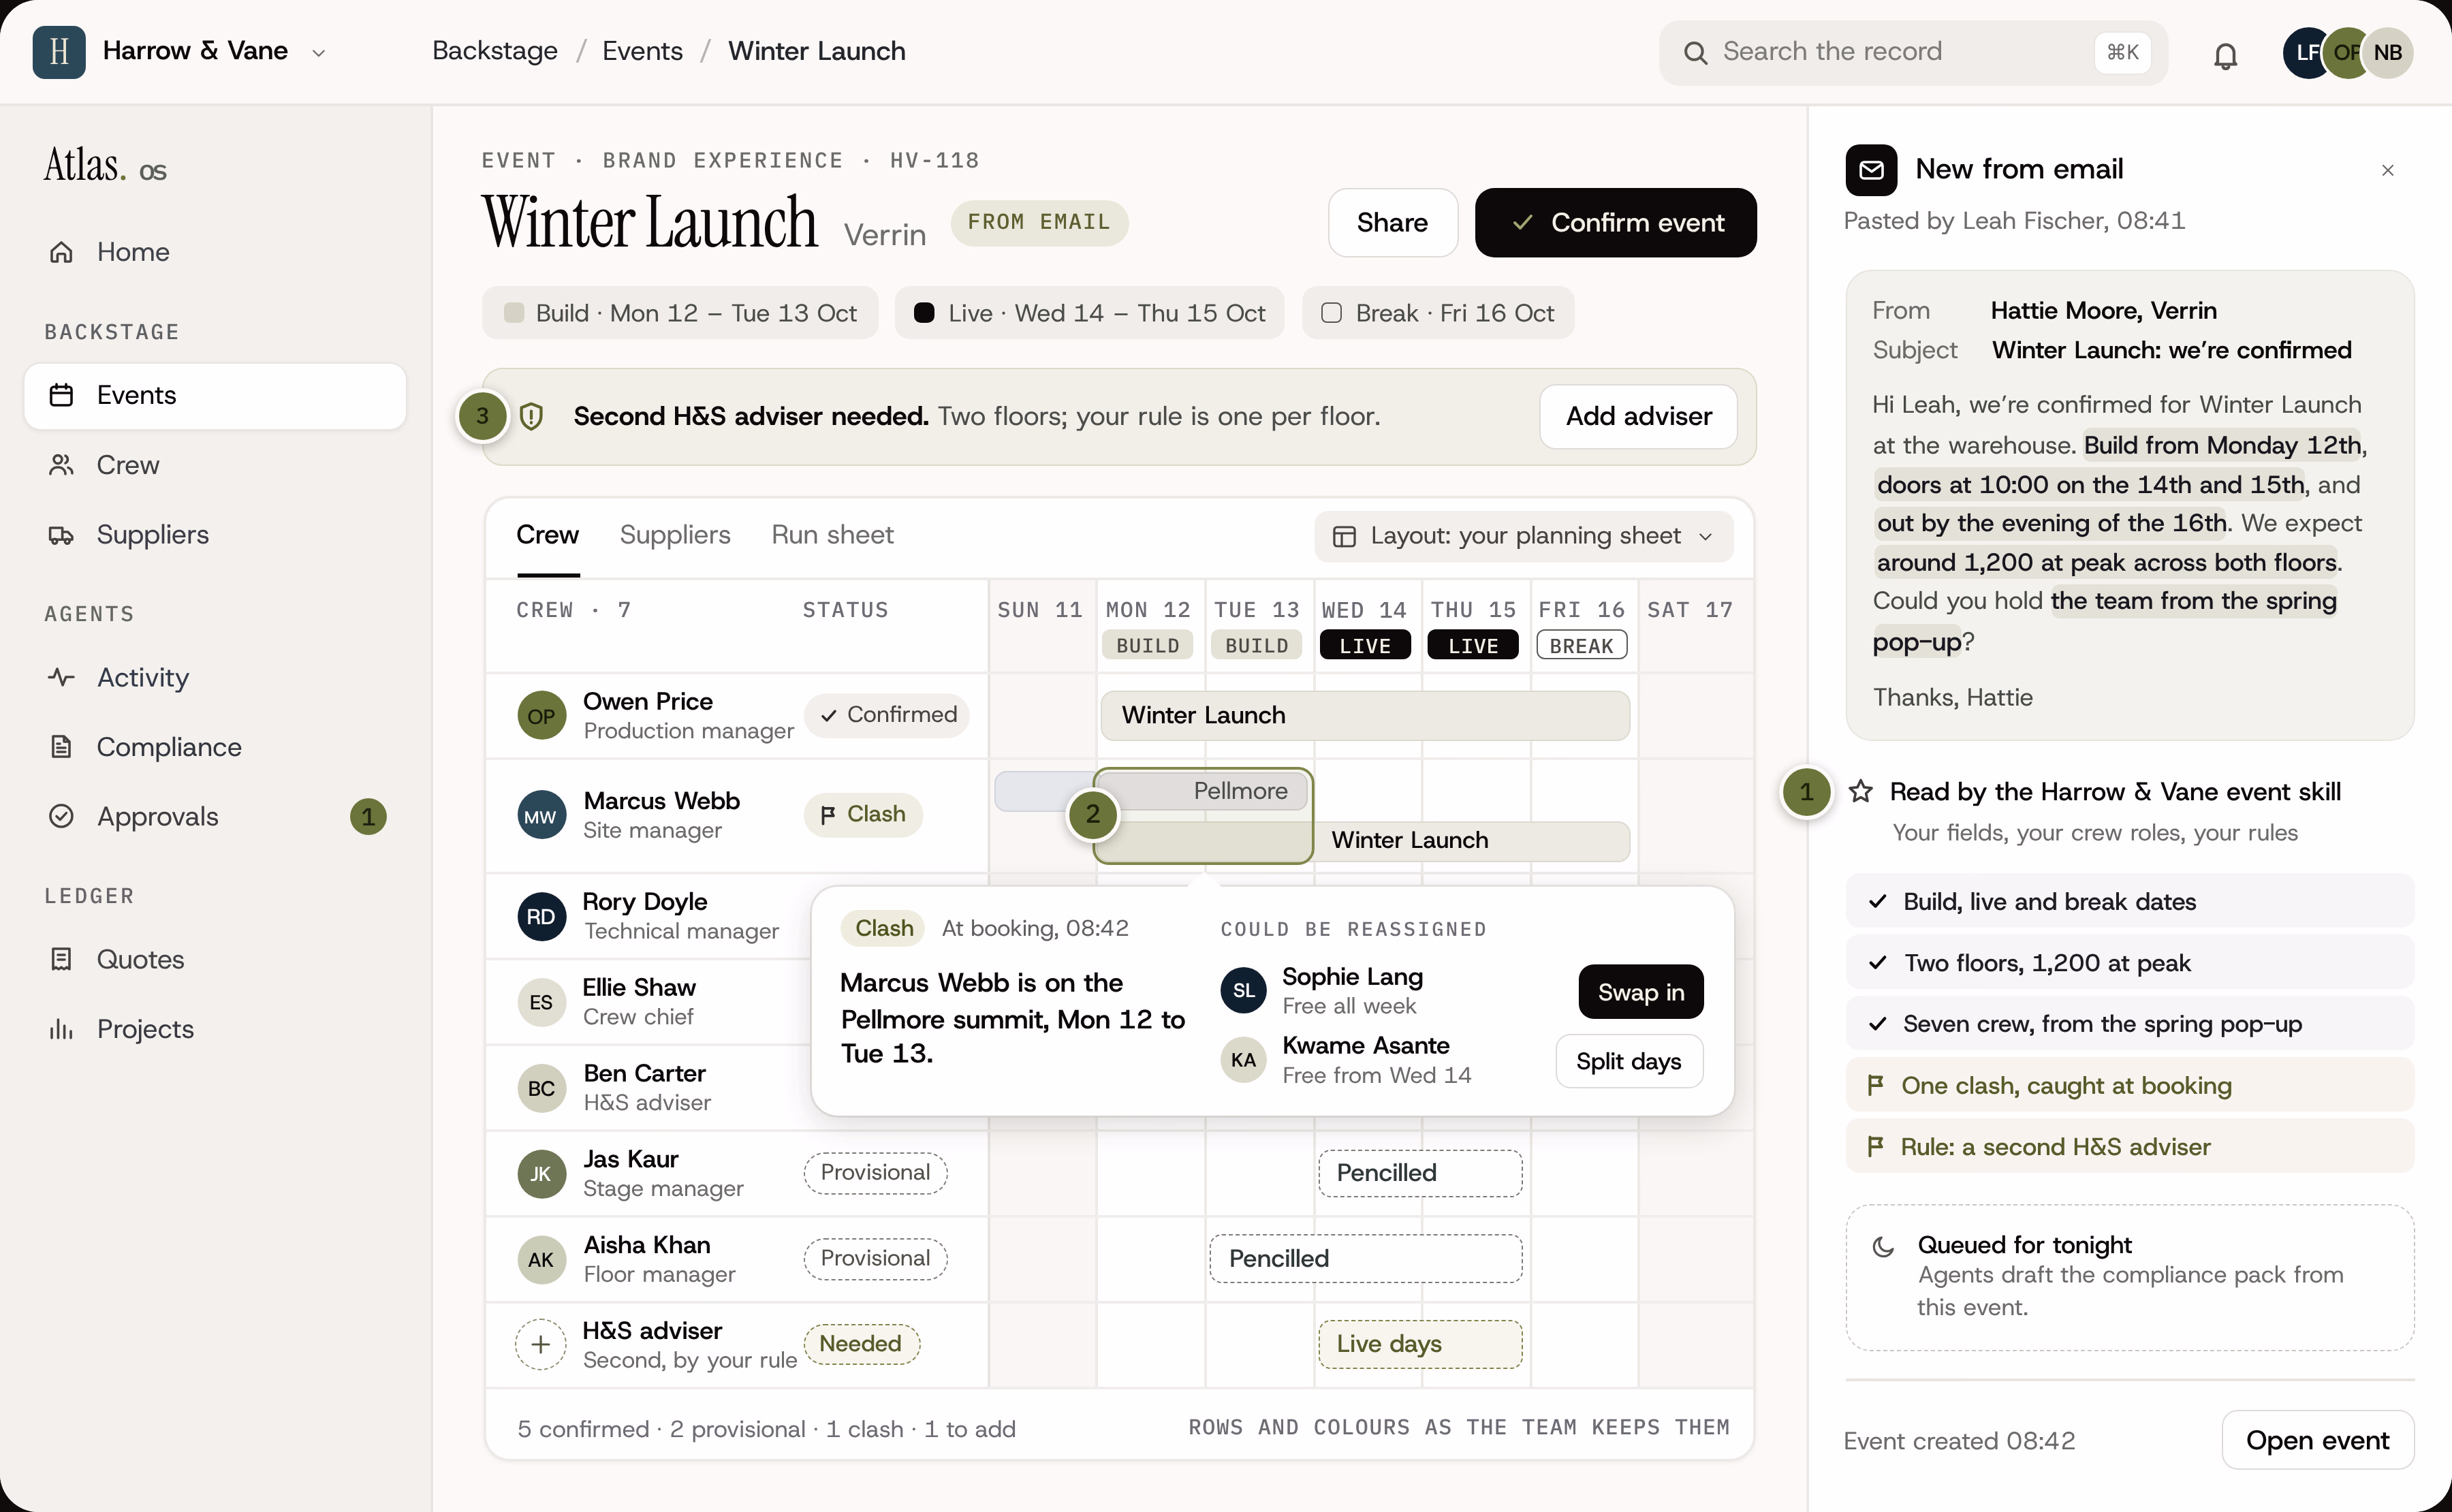
Task: Switch to the Run sheet tab
Action: click(832, 535)
